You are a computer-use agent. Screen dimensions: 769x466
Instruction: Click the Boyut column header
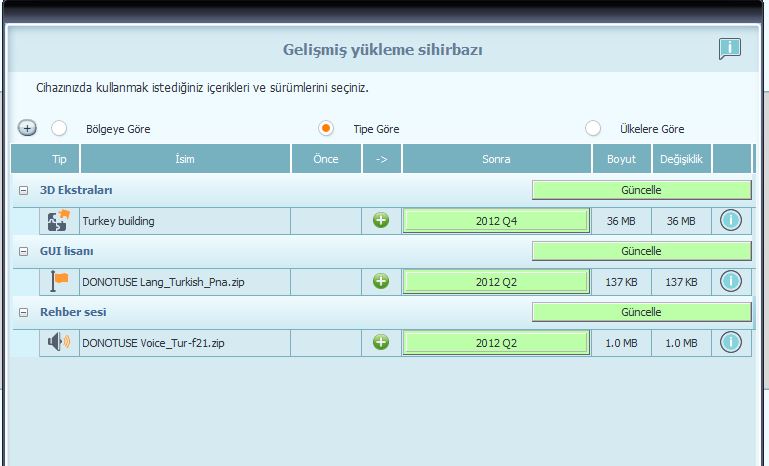[621, 158]
